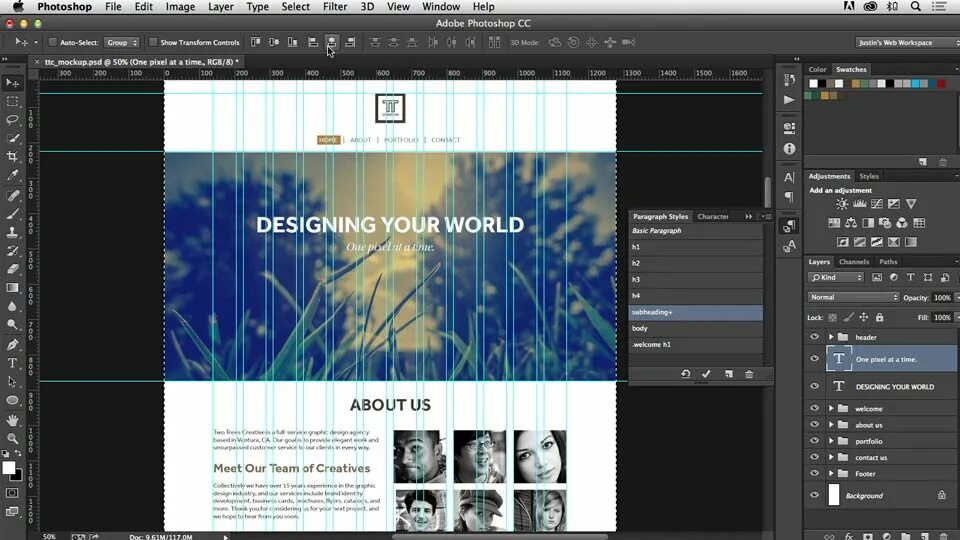Apply the .welcome h1 paragraph style

[x=696, y=344]
